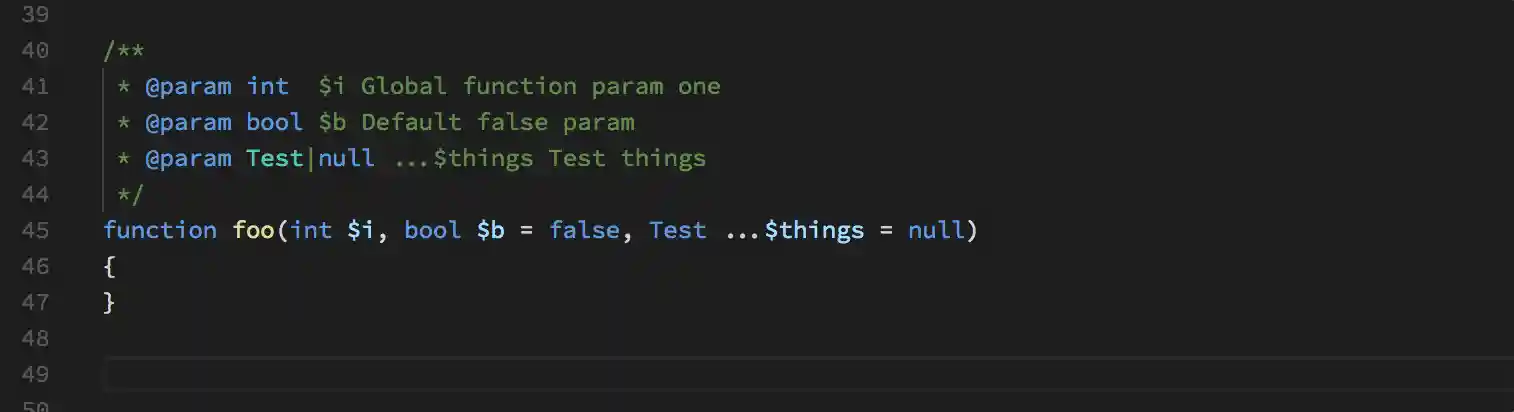Screen dimensions: 1514x412
Task: Click line number 47 in the gutter
Action: tap(35, 303)
